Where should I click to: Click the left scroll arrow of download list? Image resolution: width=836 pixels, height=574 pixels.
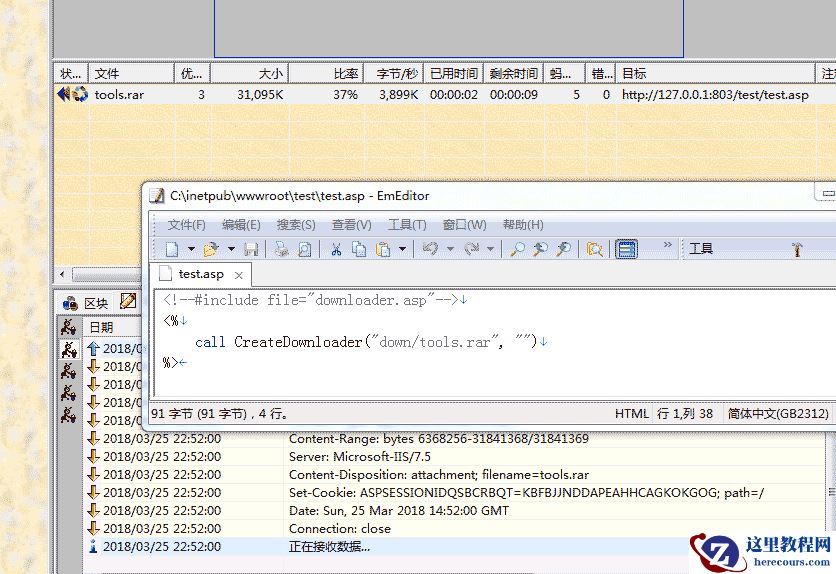[x=62, y=274]
